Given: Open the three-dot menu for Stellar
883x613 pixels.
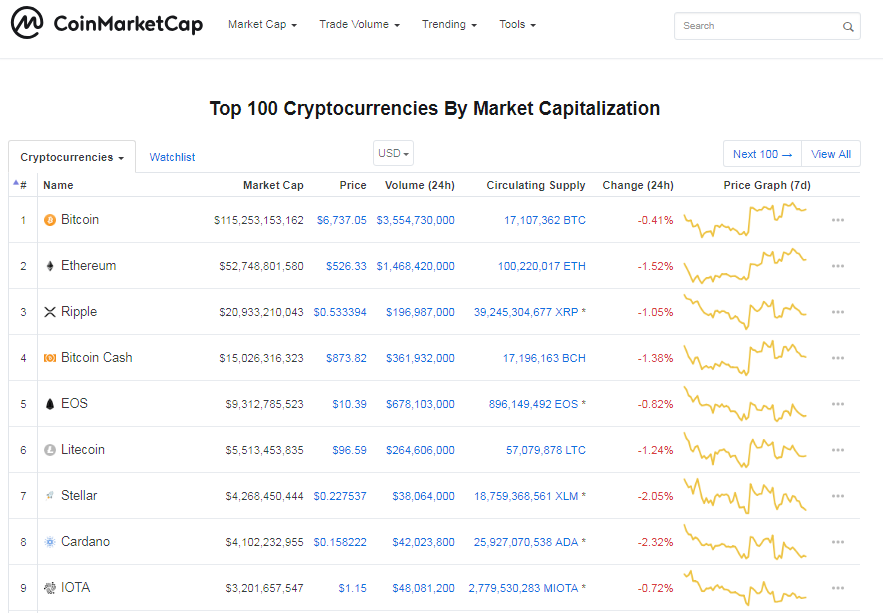Looking at the screenshot, I should [x=838, y=496].
